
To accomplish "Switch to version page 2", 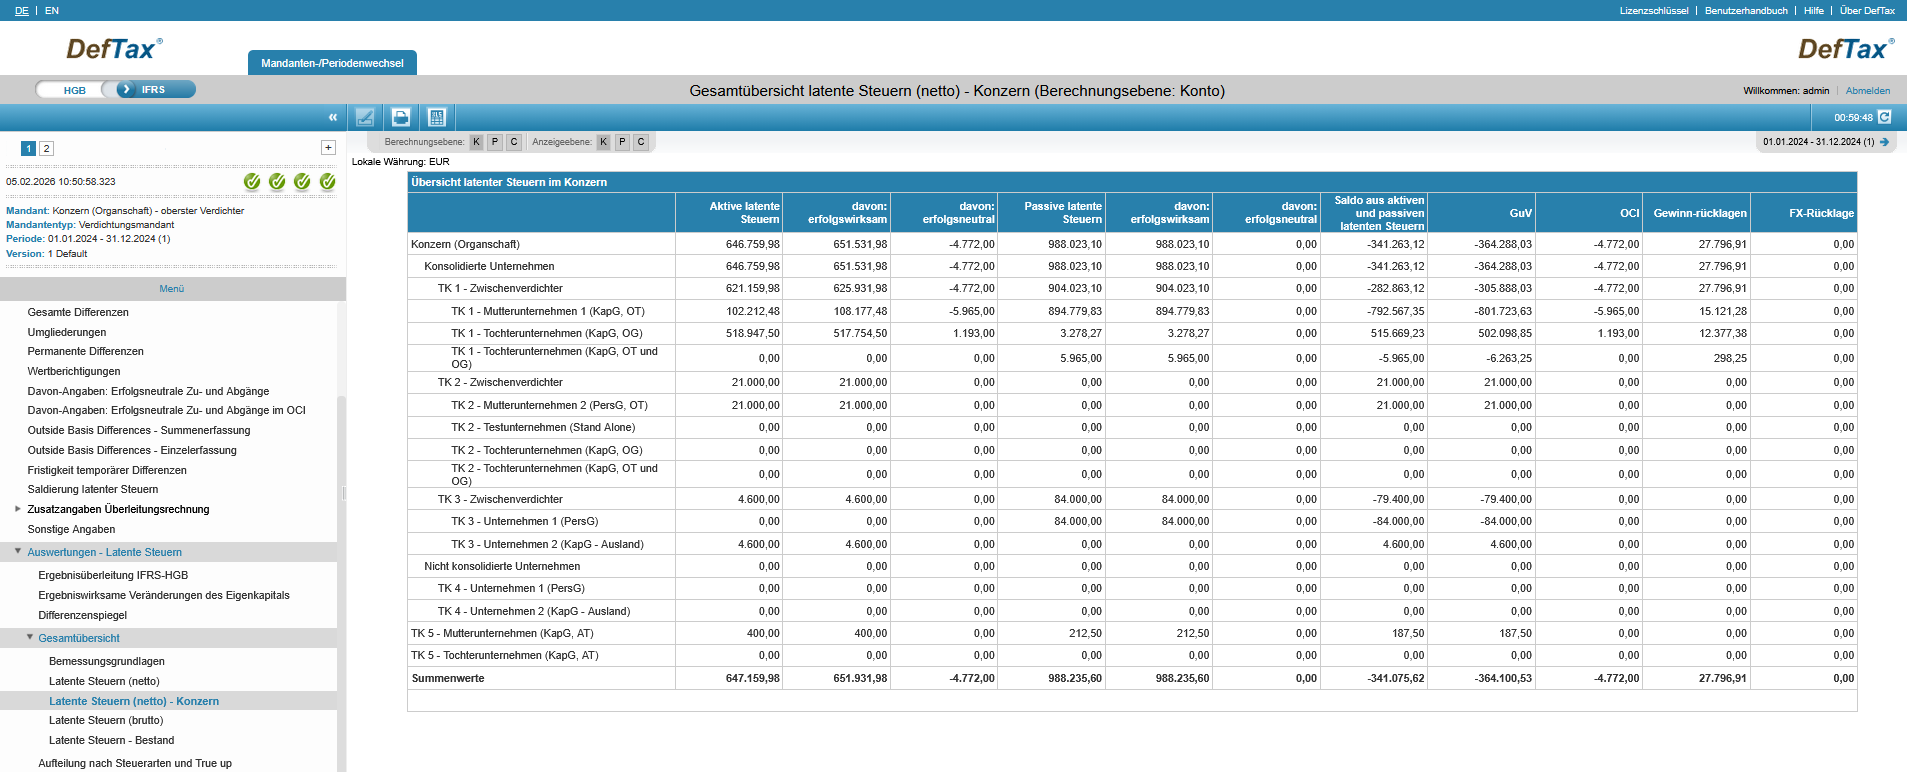I will click(x=46, y=148).
